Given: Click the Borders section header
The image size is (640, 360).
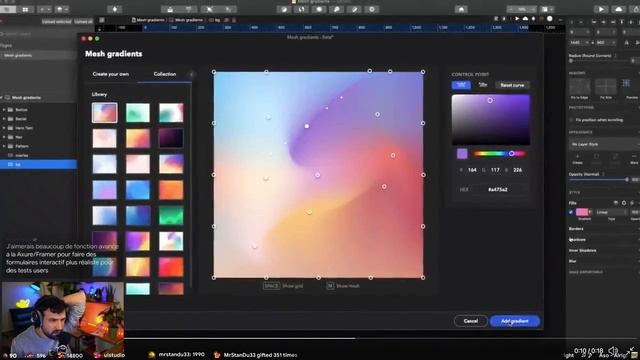Looking at the screenshot, I should point(576,229).
